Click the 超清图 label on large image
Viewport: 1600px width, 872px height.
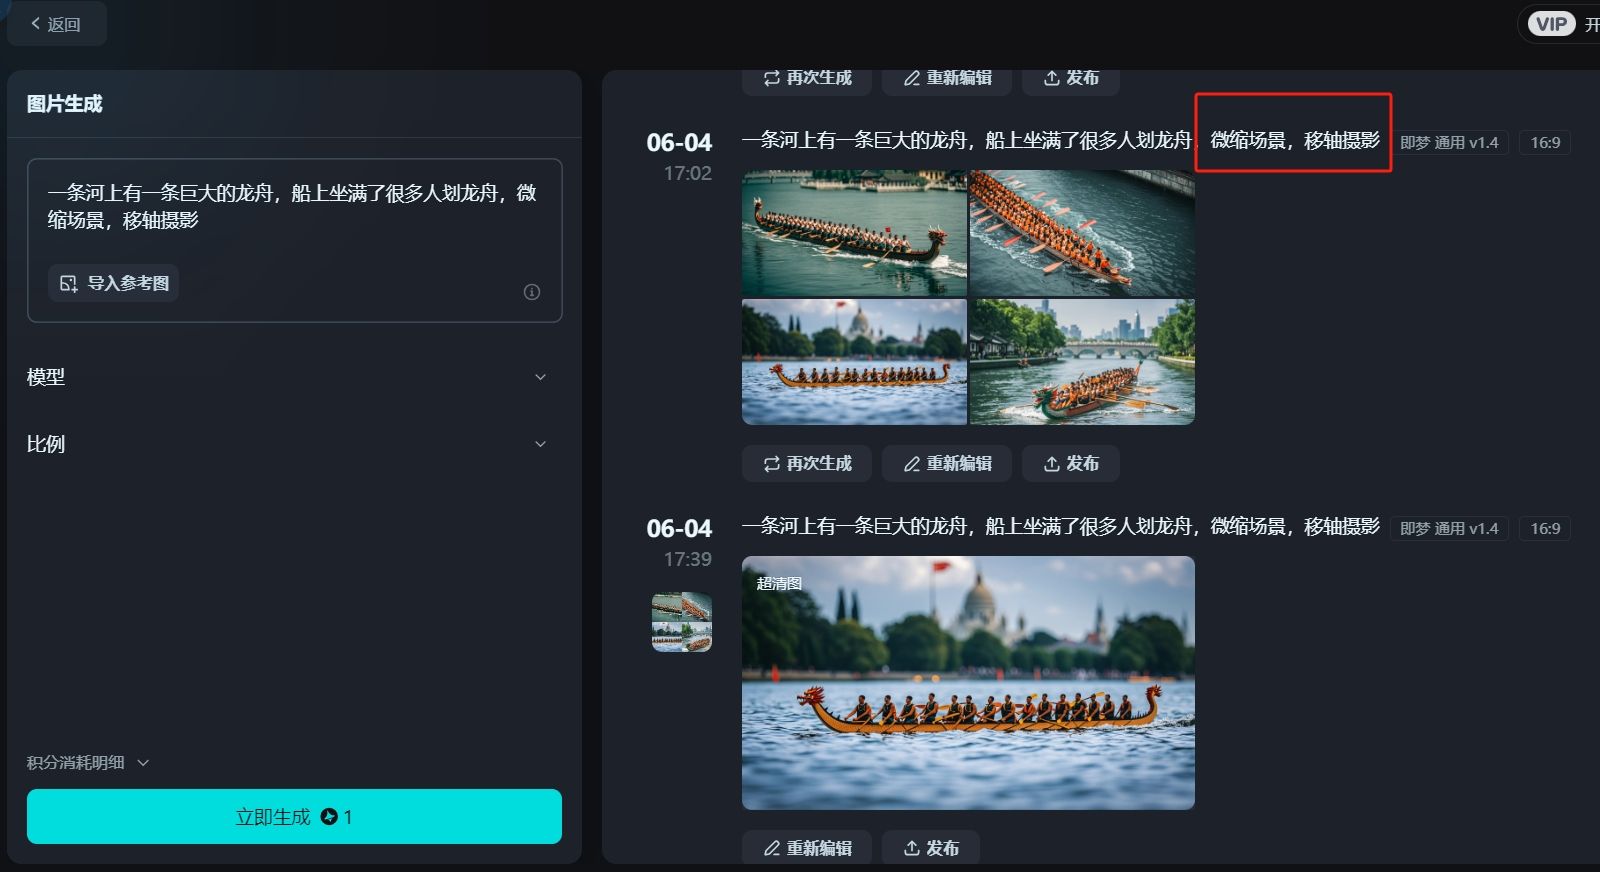tap(779, 583)
